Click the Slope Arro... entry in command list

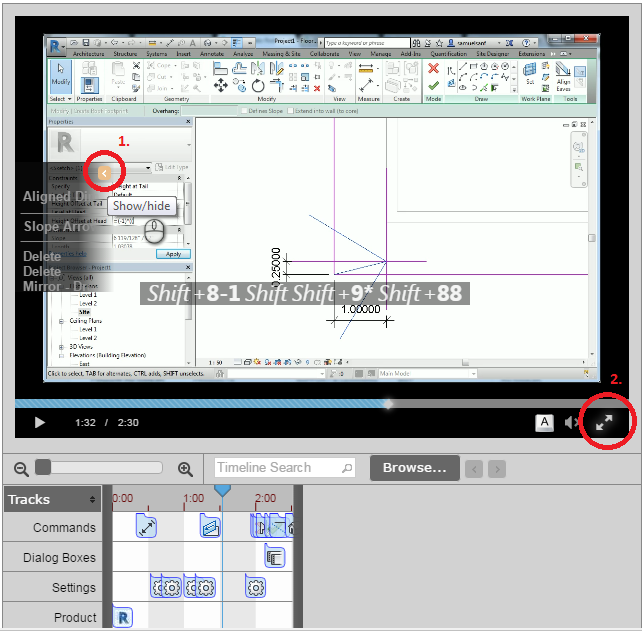(57, 226)
